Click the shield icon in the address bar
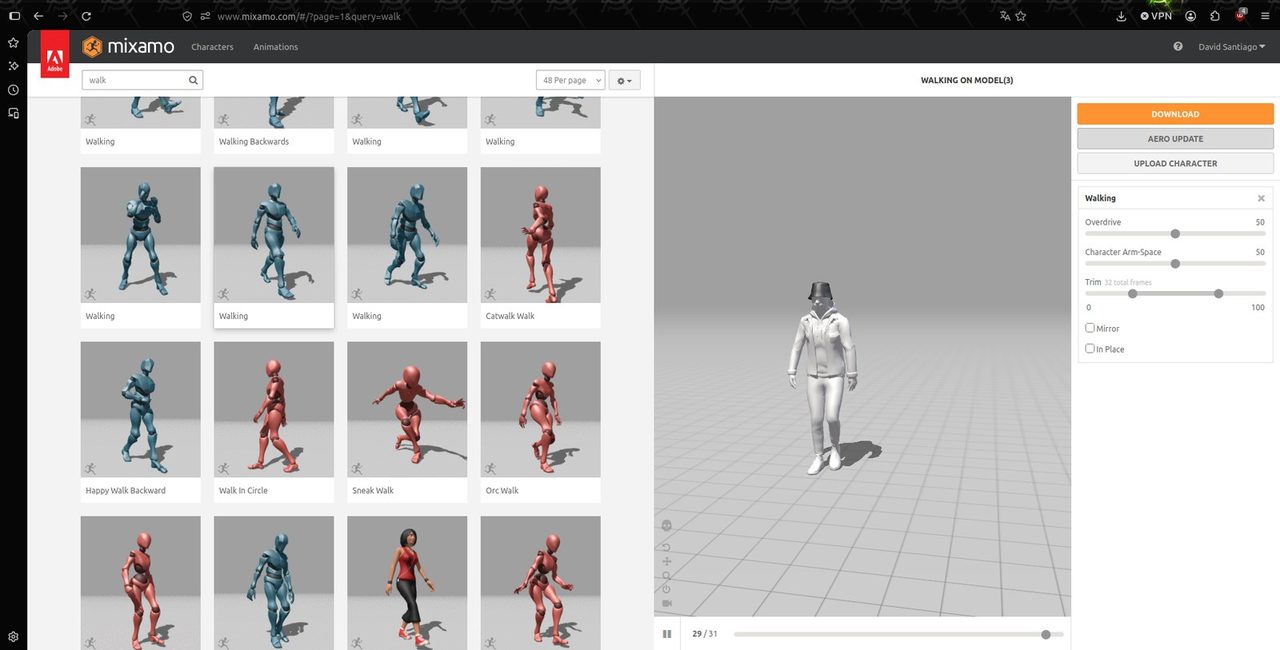 tap(187, 16)
